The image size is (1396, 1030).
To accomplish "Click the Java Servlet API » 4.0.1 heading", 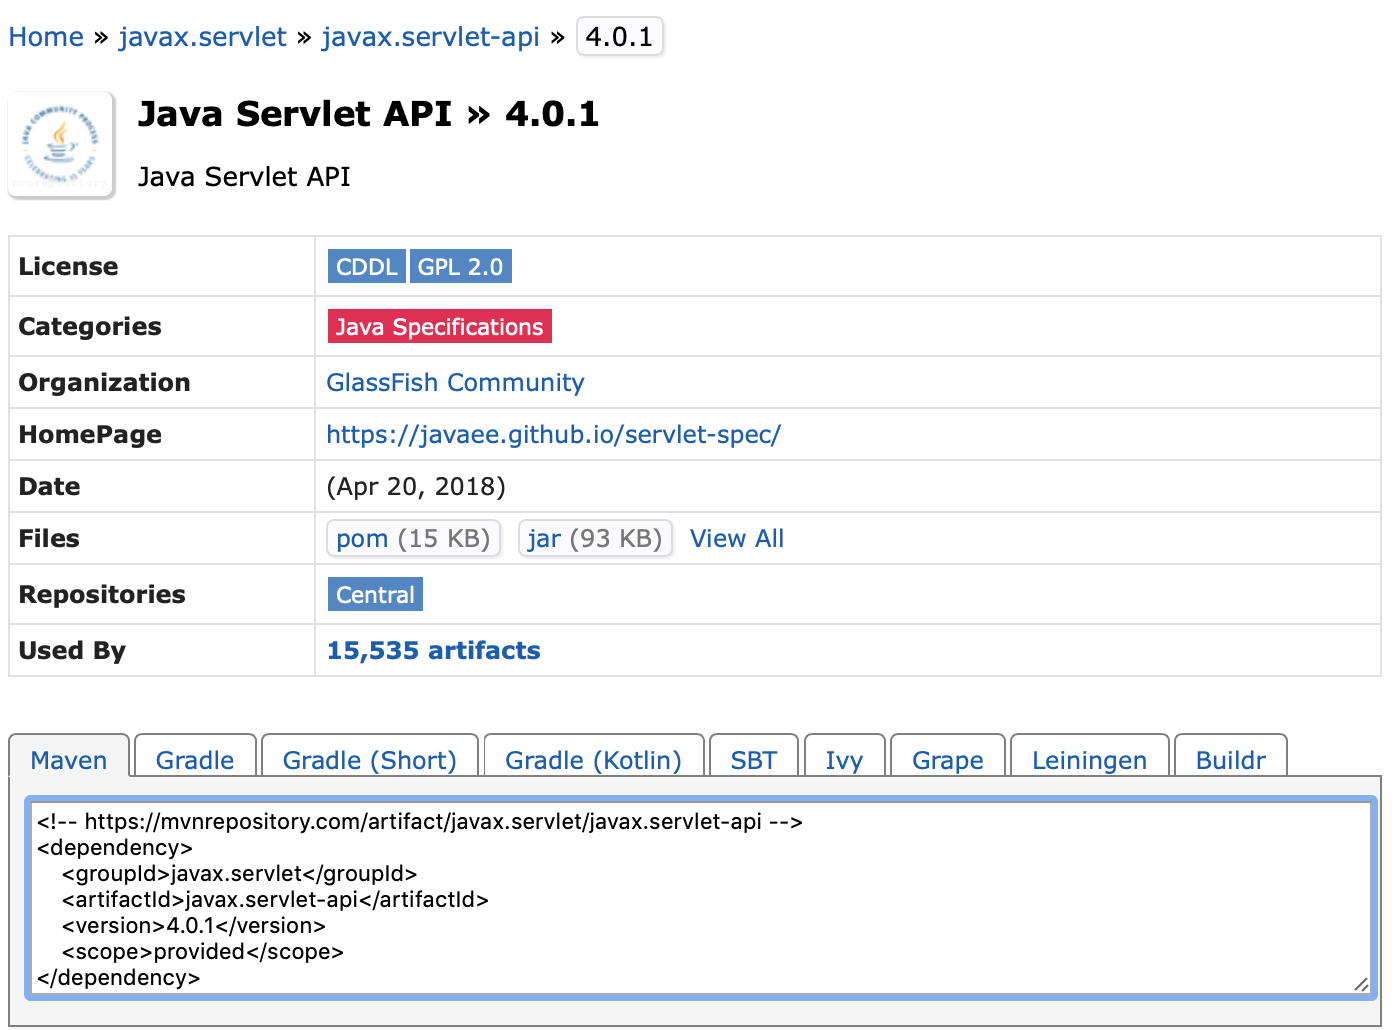I will 368,114.
